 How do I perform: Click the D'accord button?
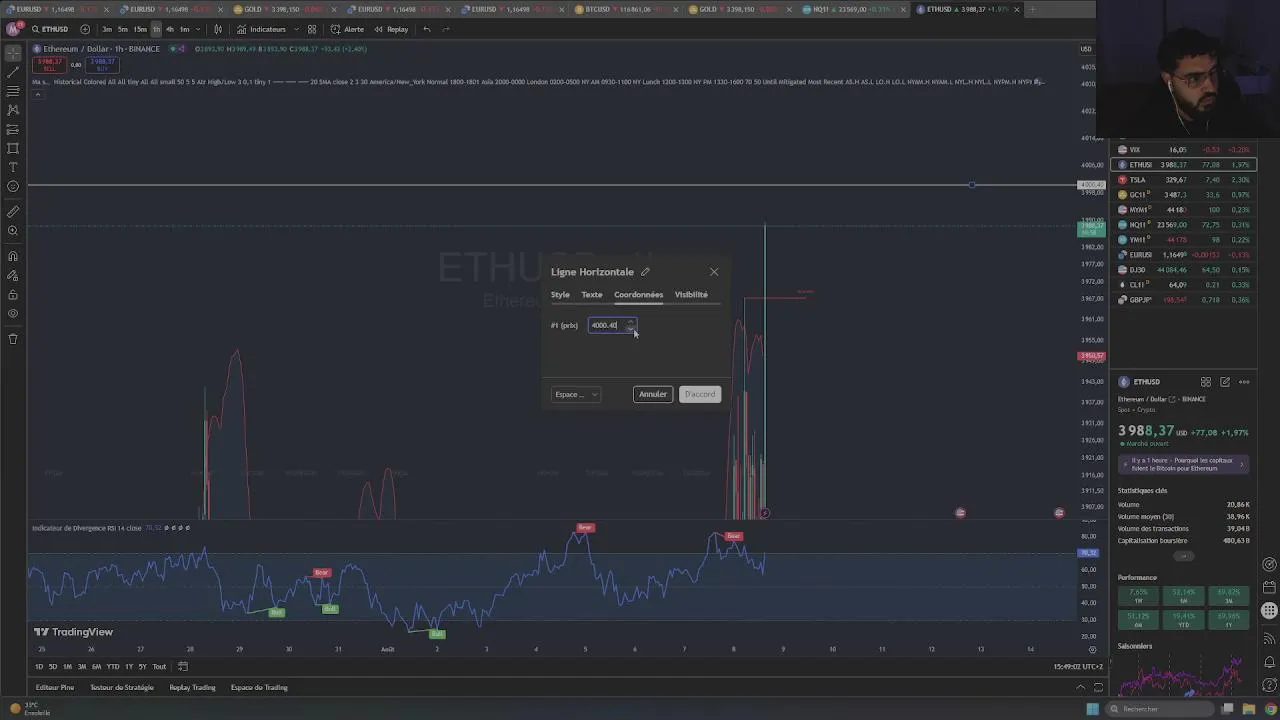pyautogui.click(x=700, y=394)
